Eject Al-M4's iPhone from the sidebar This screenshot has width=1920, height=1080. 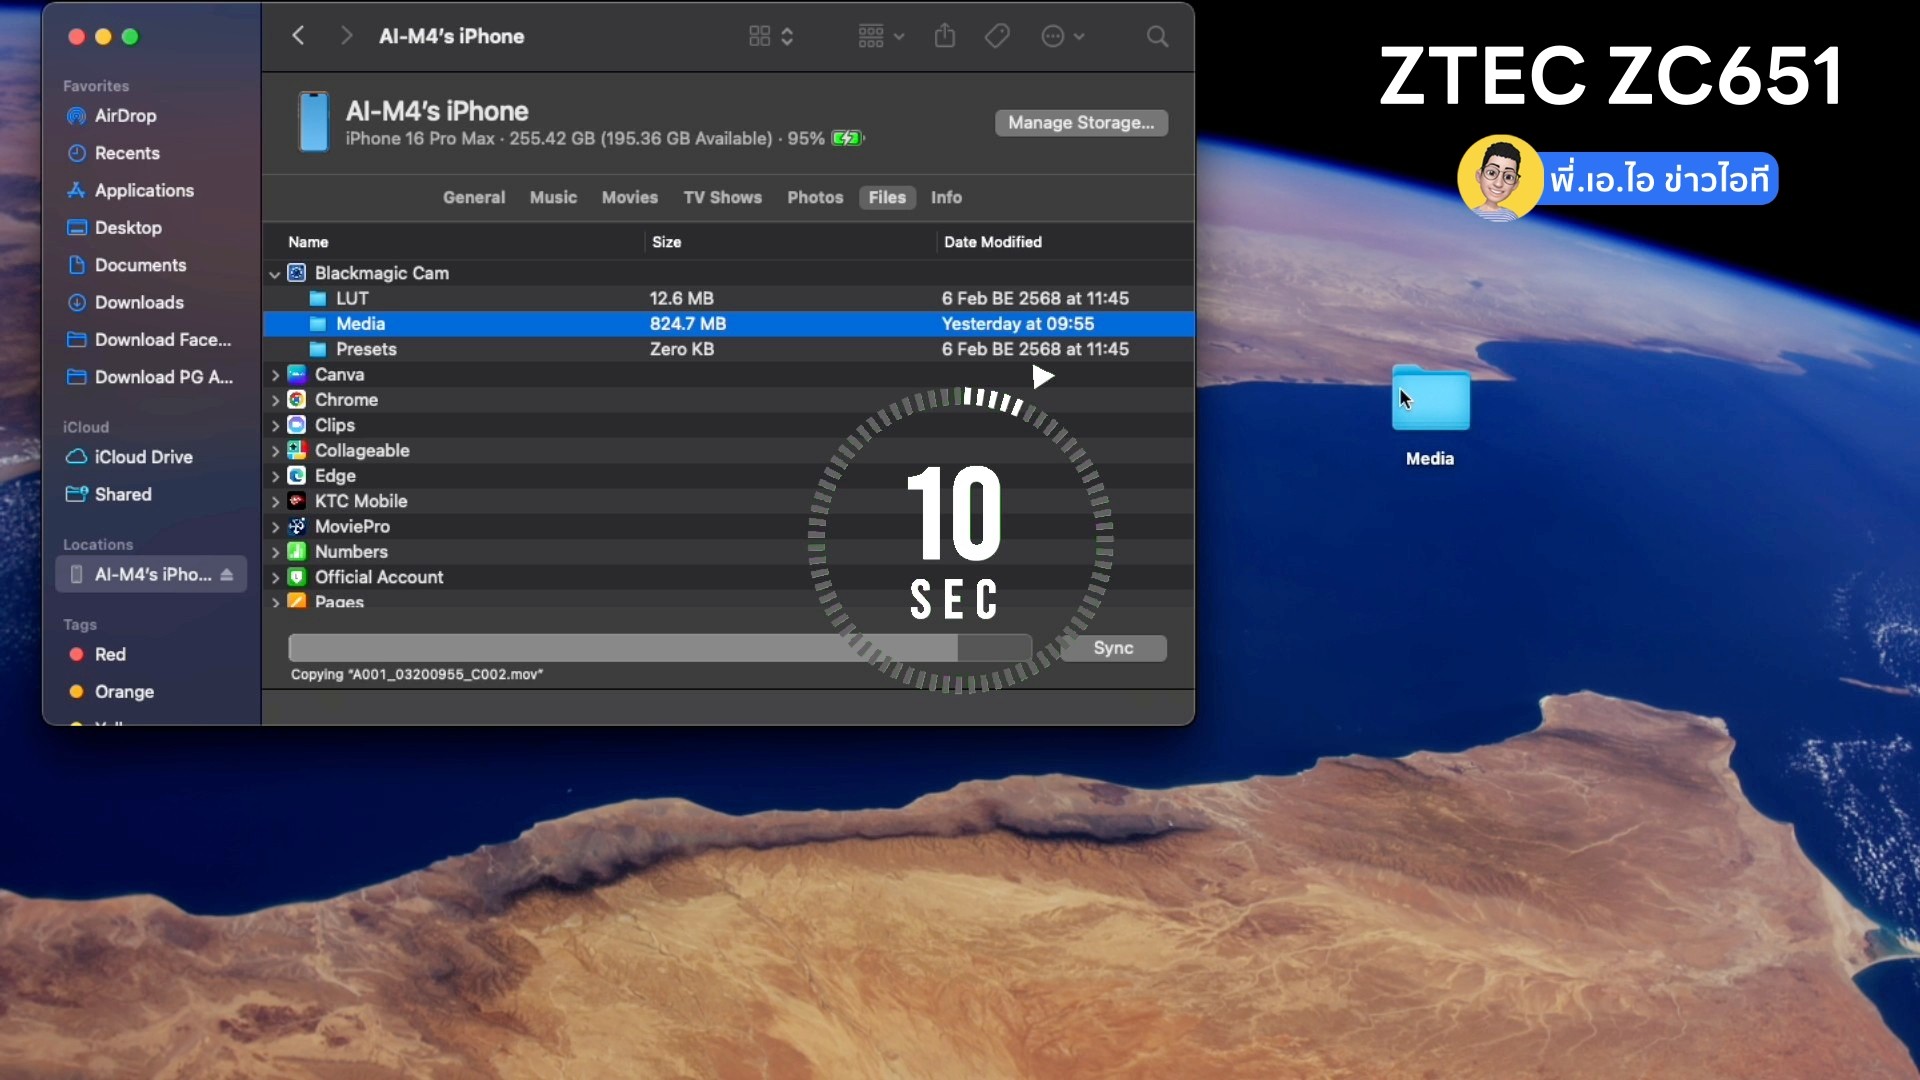click(x=227, y=574)
